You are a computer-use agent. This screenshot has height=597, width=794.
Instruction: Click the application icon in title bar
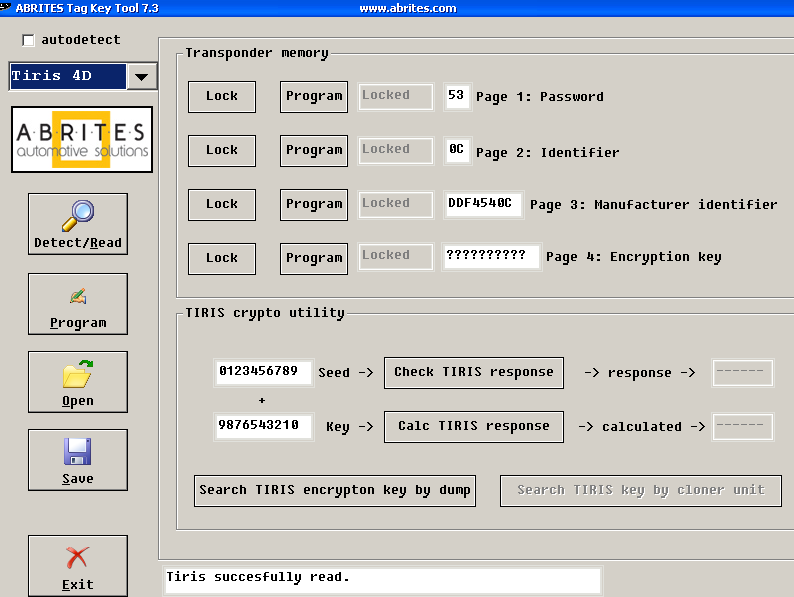(x=6, y=7)
